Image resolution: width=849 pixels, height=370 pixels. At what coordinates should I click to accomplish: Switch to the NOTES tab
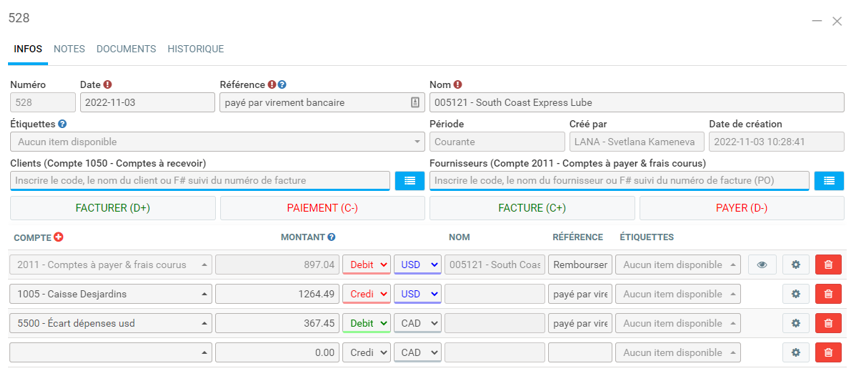tap(69, 49)
